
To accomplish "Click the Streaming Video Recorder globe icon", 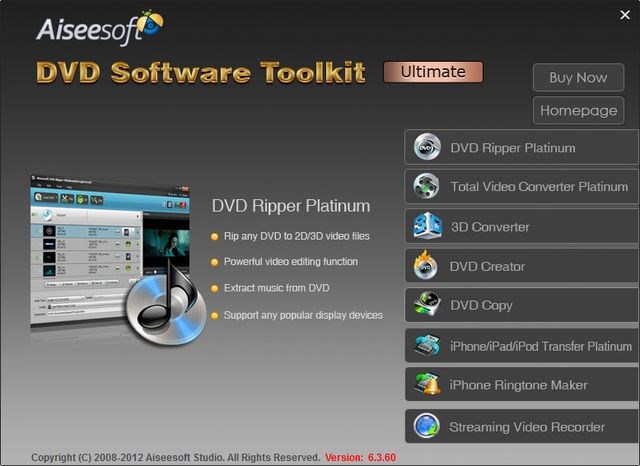I will tap(427, 427).
